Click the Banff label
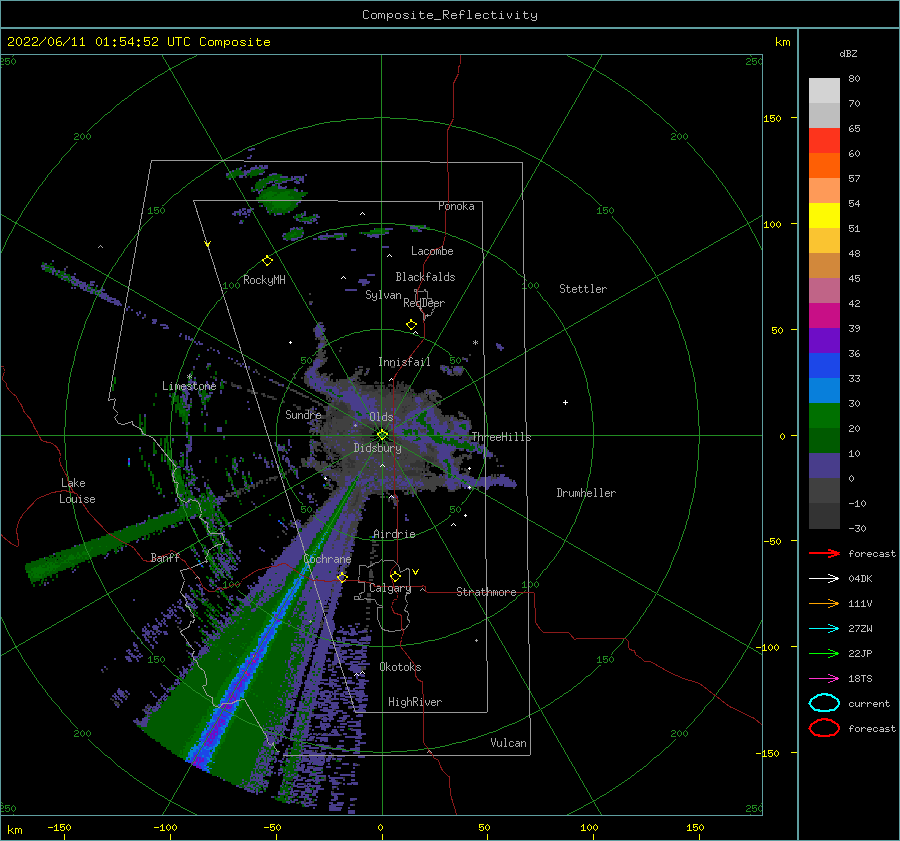 click(x=165, y=557)
